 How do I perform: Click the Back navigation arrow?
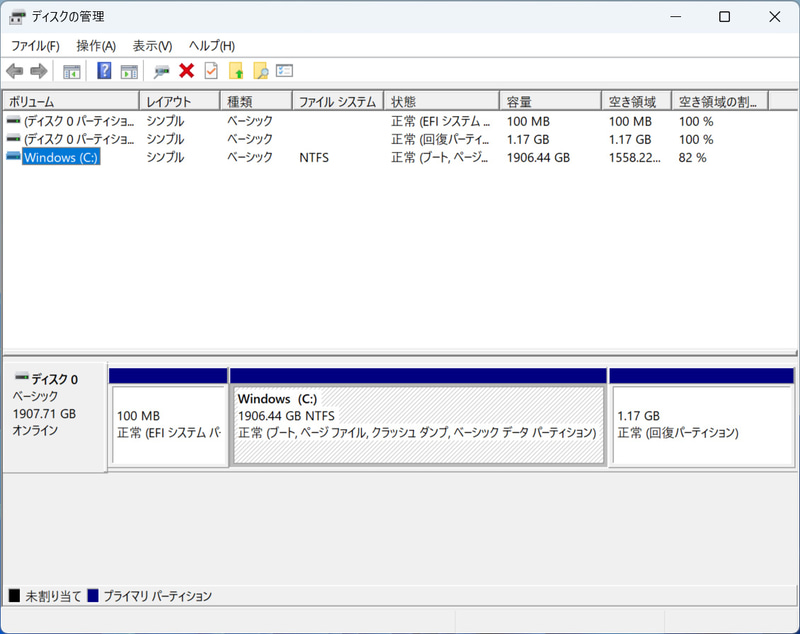point(14,70)
